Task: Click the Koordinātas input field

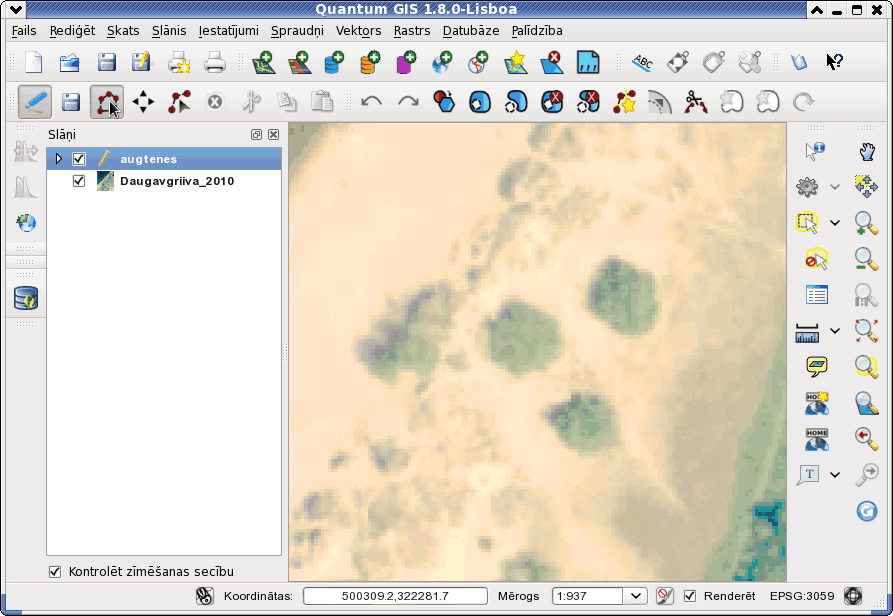Action: (x=395, y=596)
